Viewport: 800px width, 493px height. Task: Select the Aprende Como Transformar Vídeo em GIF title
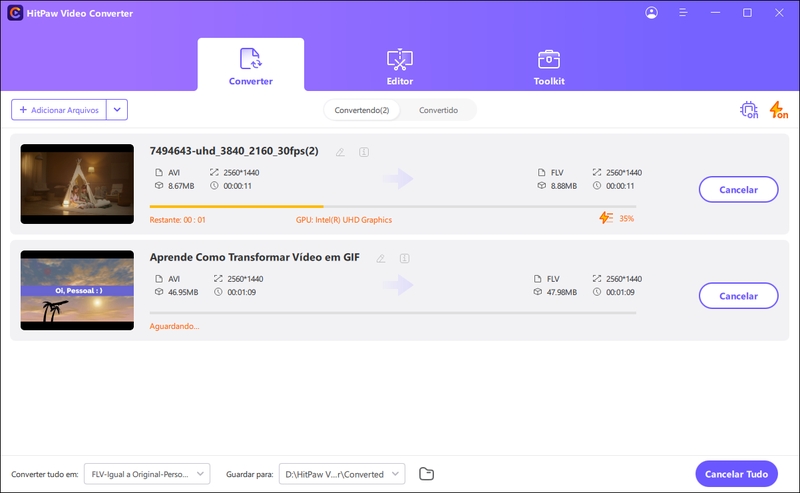click(255, 257)
